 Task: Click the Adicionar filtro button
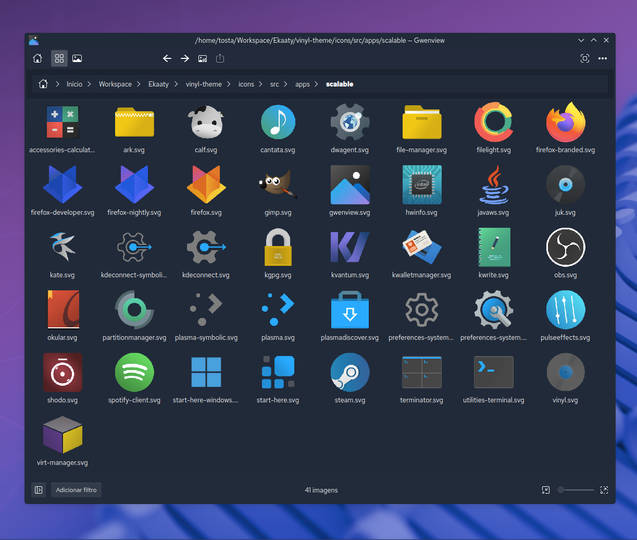coord(76,490)
